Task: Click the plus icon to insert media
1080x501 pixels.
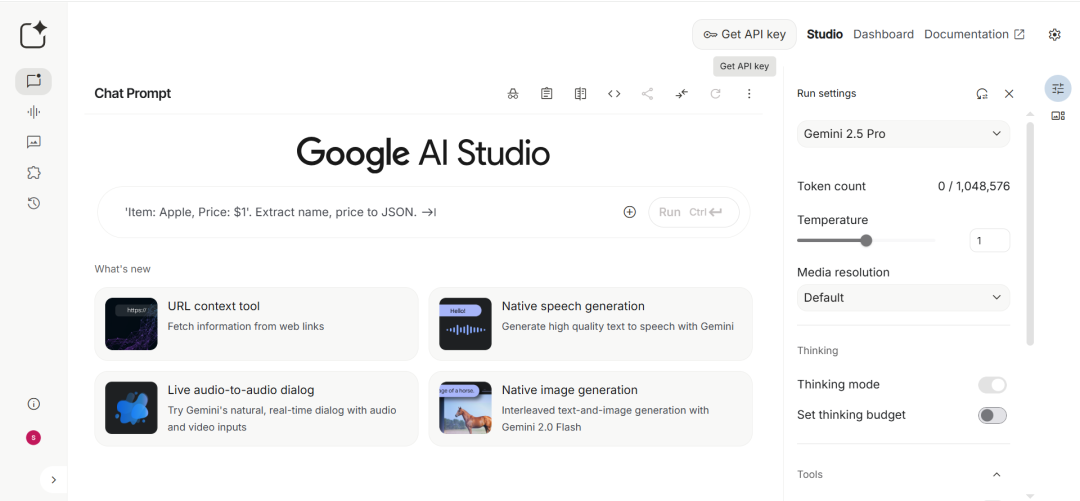Action: coord(630,212)
